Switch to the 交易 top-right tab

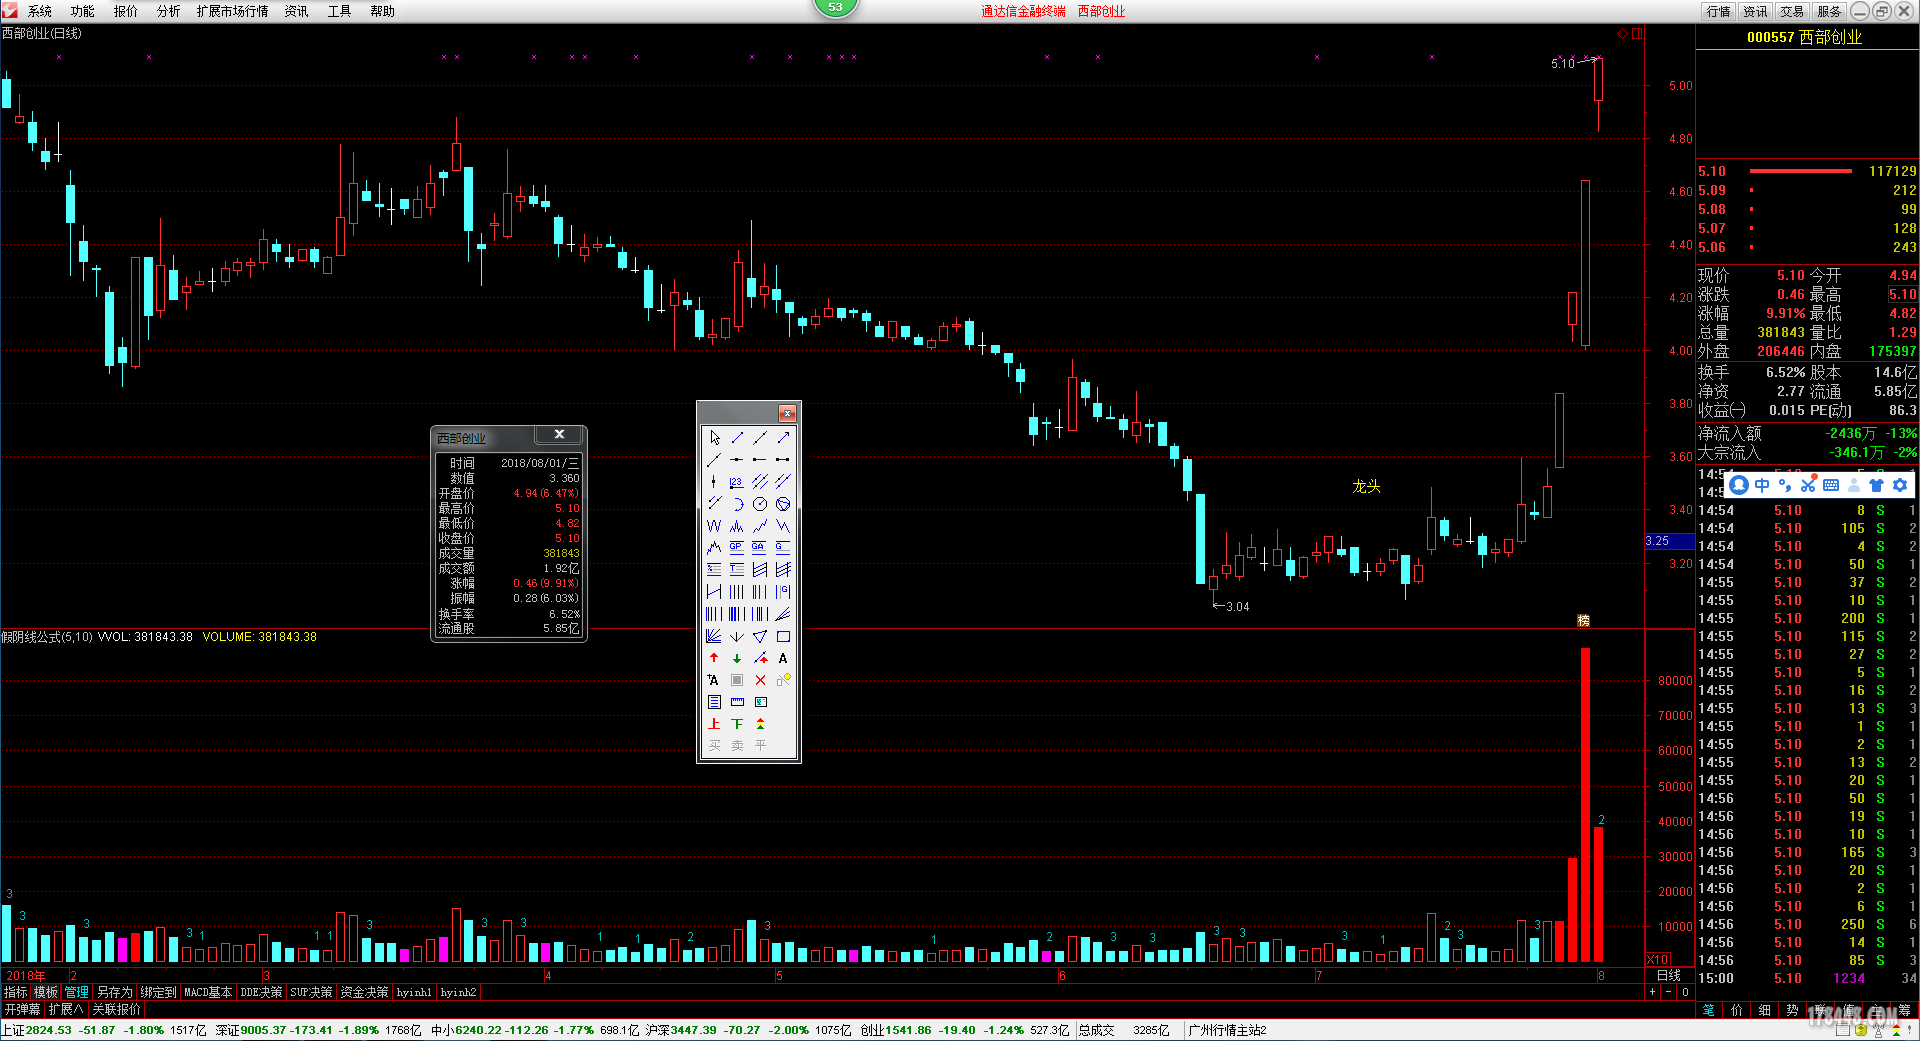tap(1792, 11)
